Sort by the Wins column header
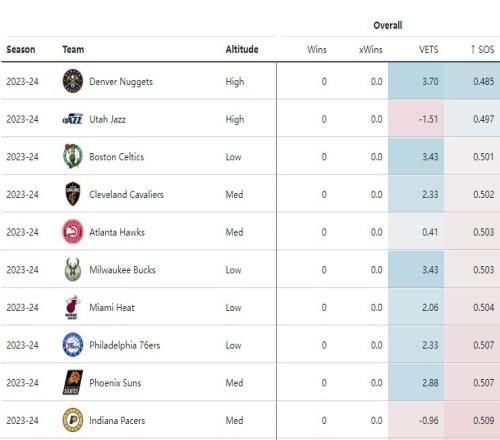 (x=317, y=50)
